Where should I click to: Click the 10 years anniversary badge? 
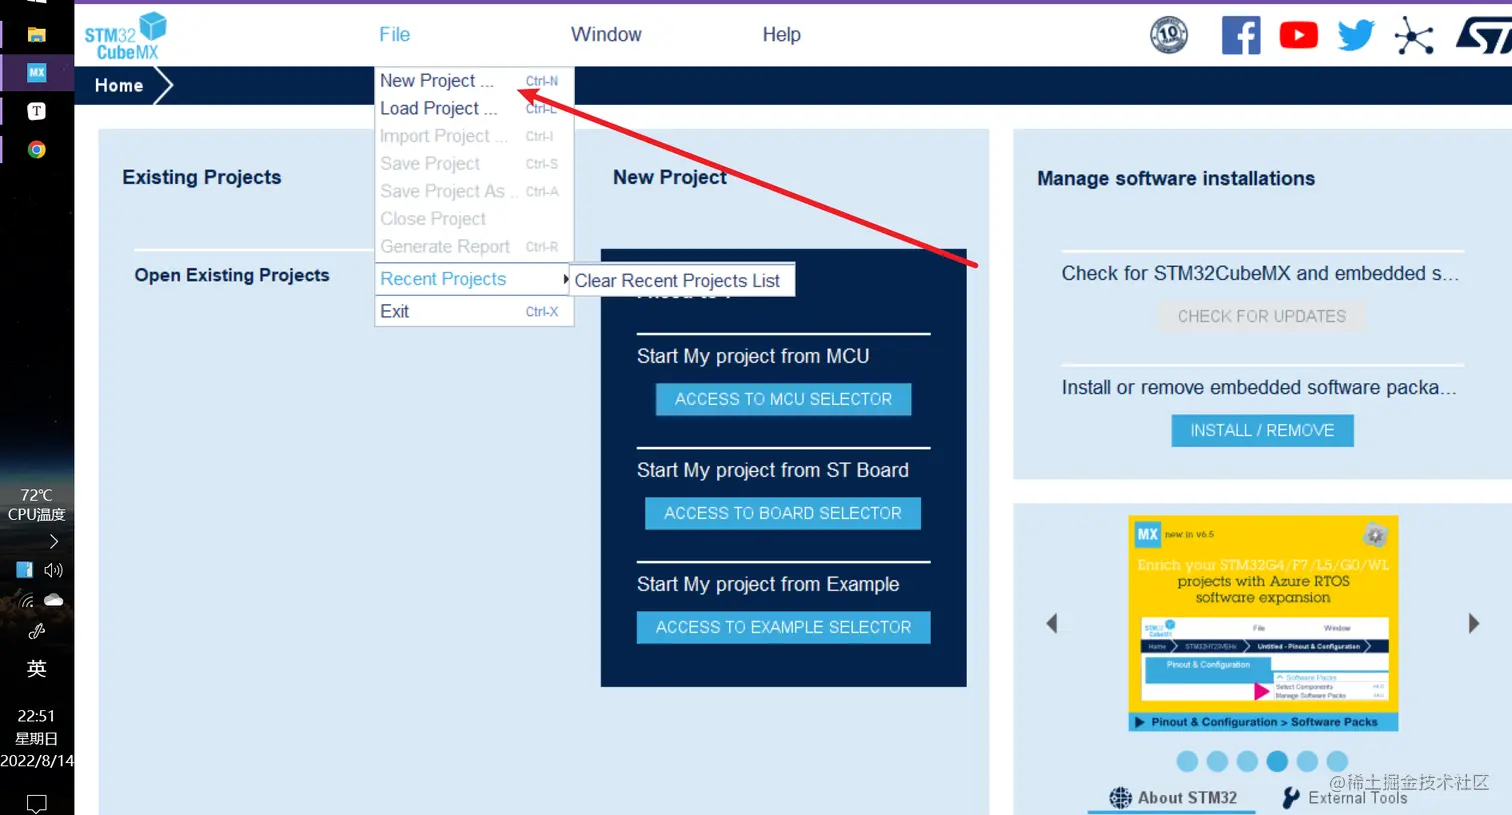point(1169,35)
